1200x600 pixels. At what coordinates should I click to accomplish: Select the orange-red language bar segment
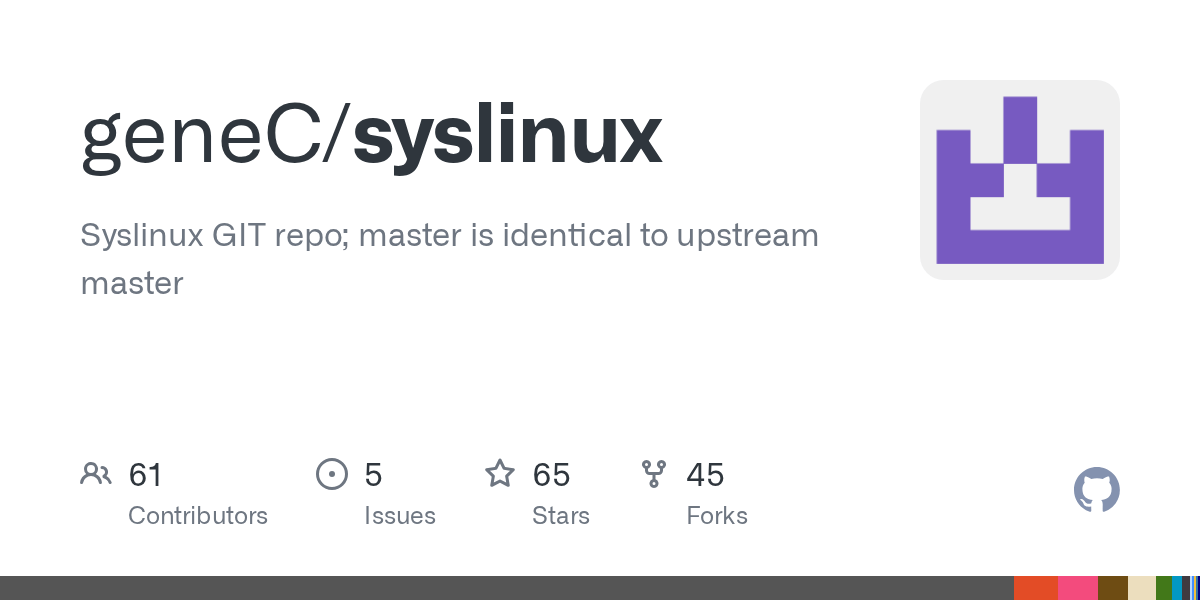1036,588
